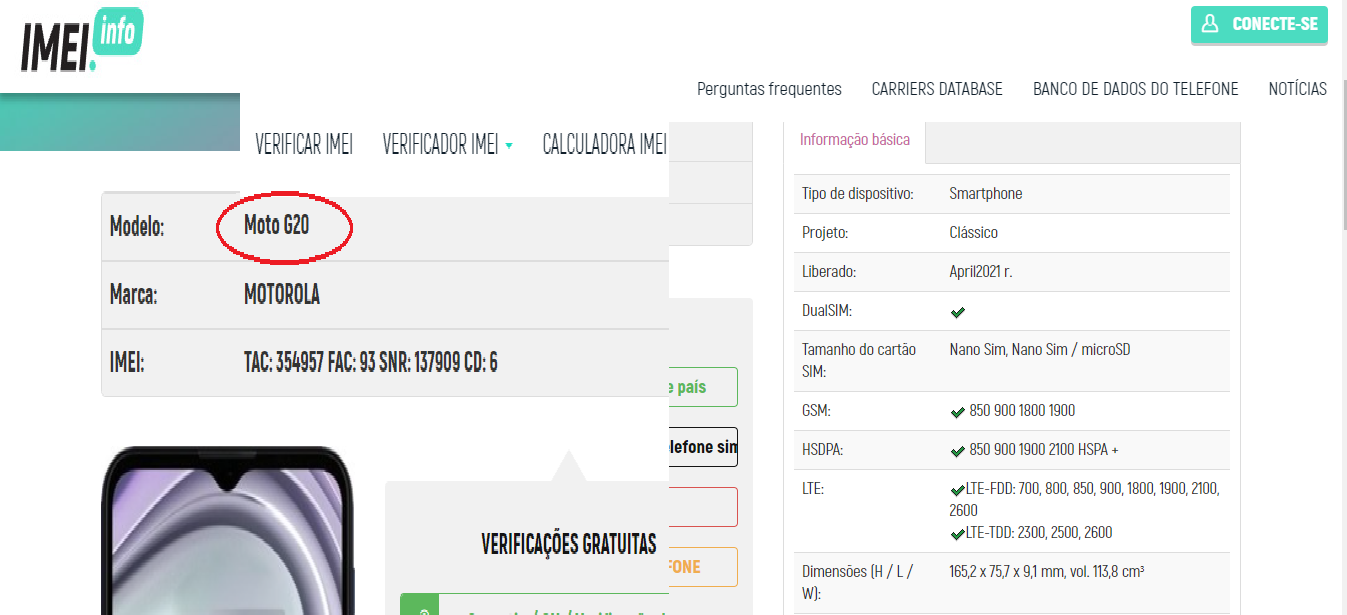
Task: Click the DualSIM green checkmark
Action: tap(957, 312)
